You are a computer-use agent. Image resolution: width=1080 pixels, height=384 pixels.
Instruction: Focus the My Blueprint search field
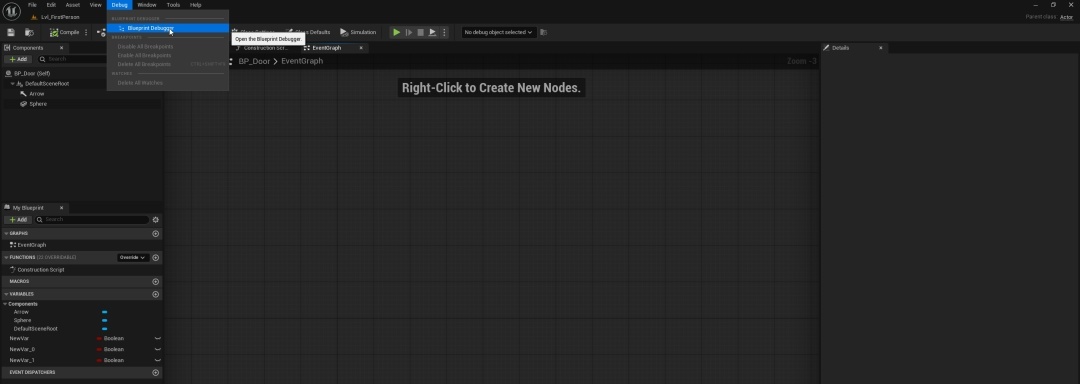click(92, 220)
